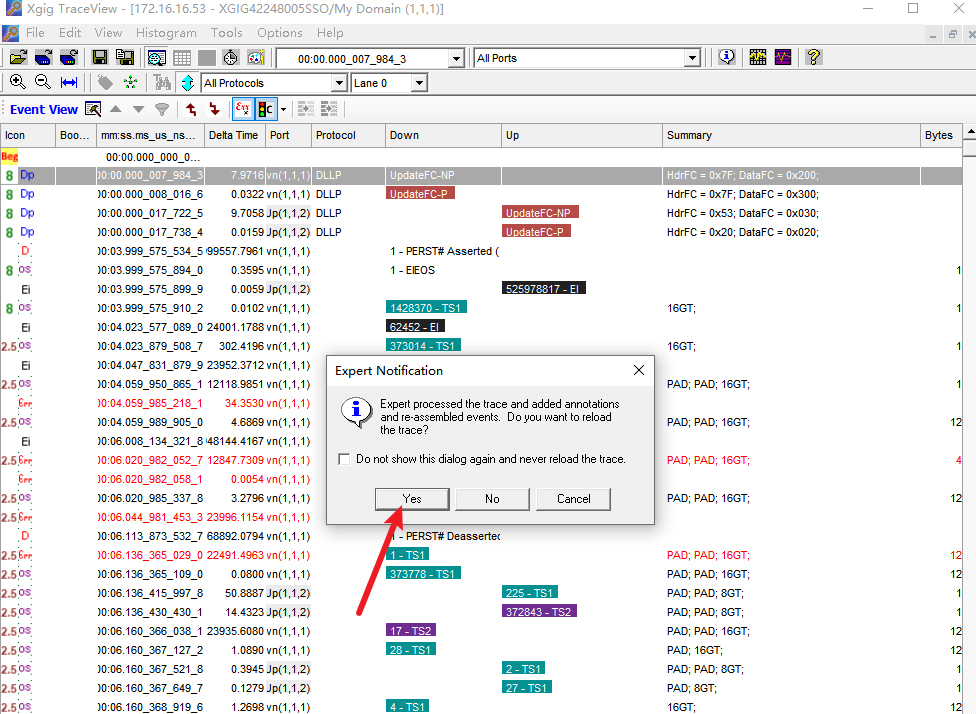Click the single floppy disk save icon
976x714 pixels.
coord(100,58)
